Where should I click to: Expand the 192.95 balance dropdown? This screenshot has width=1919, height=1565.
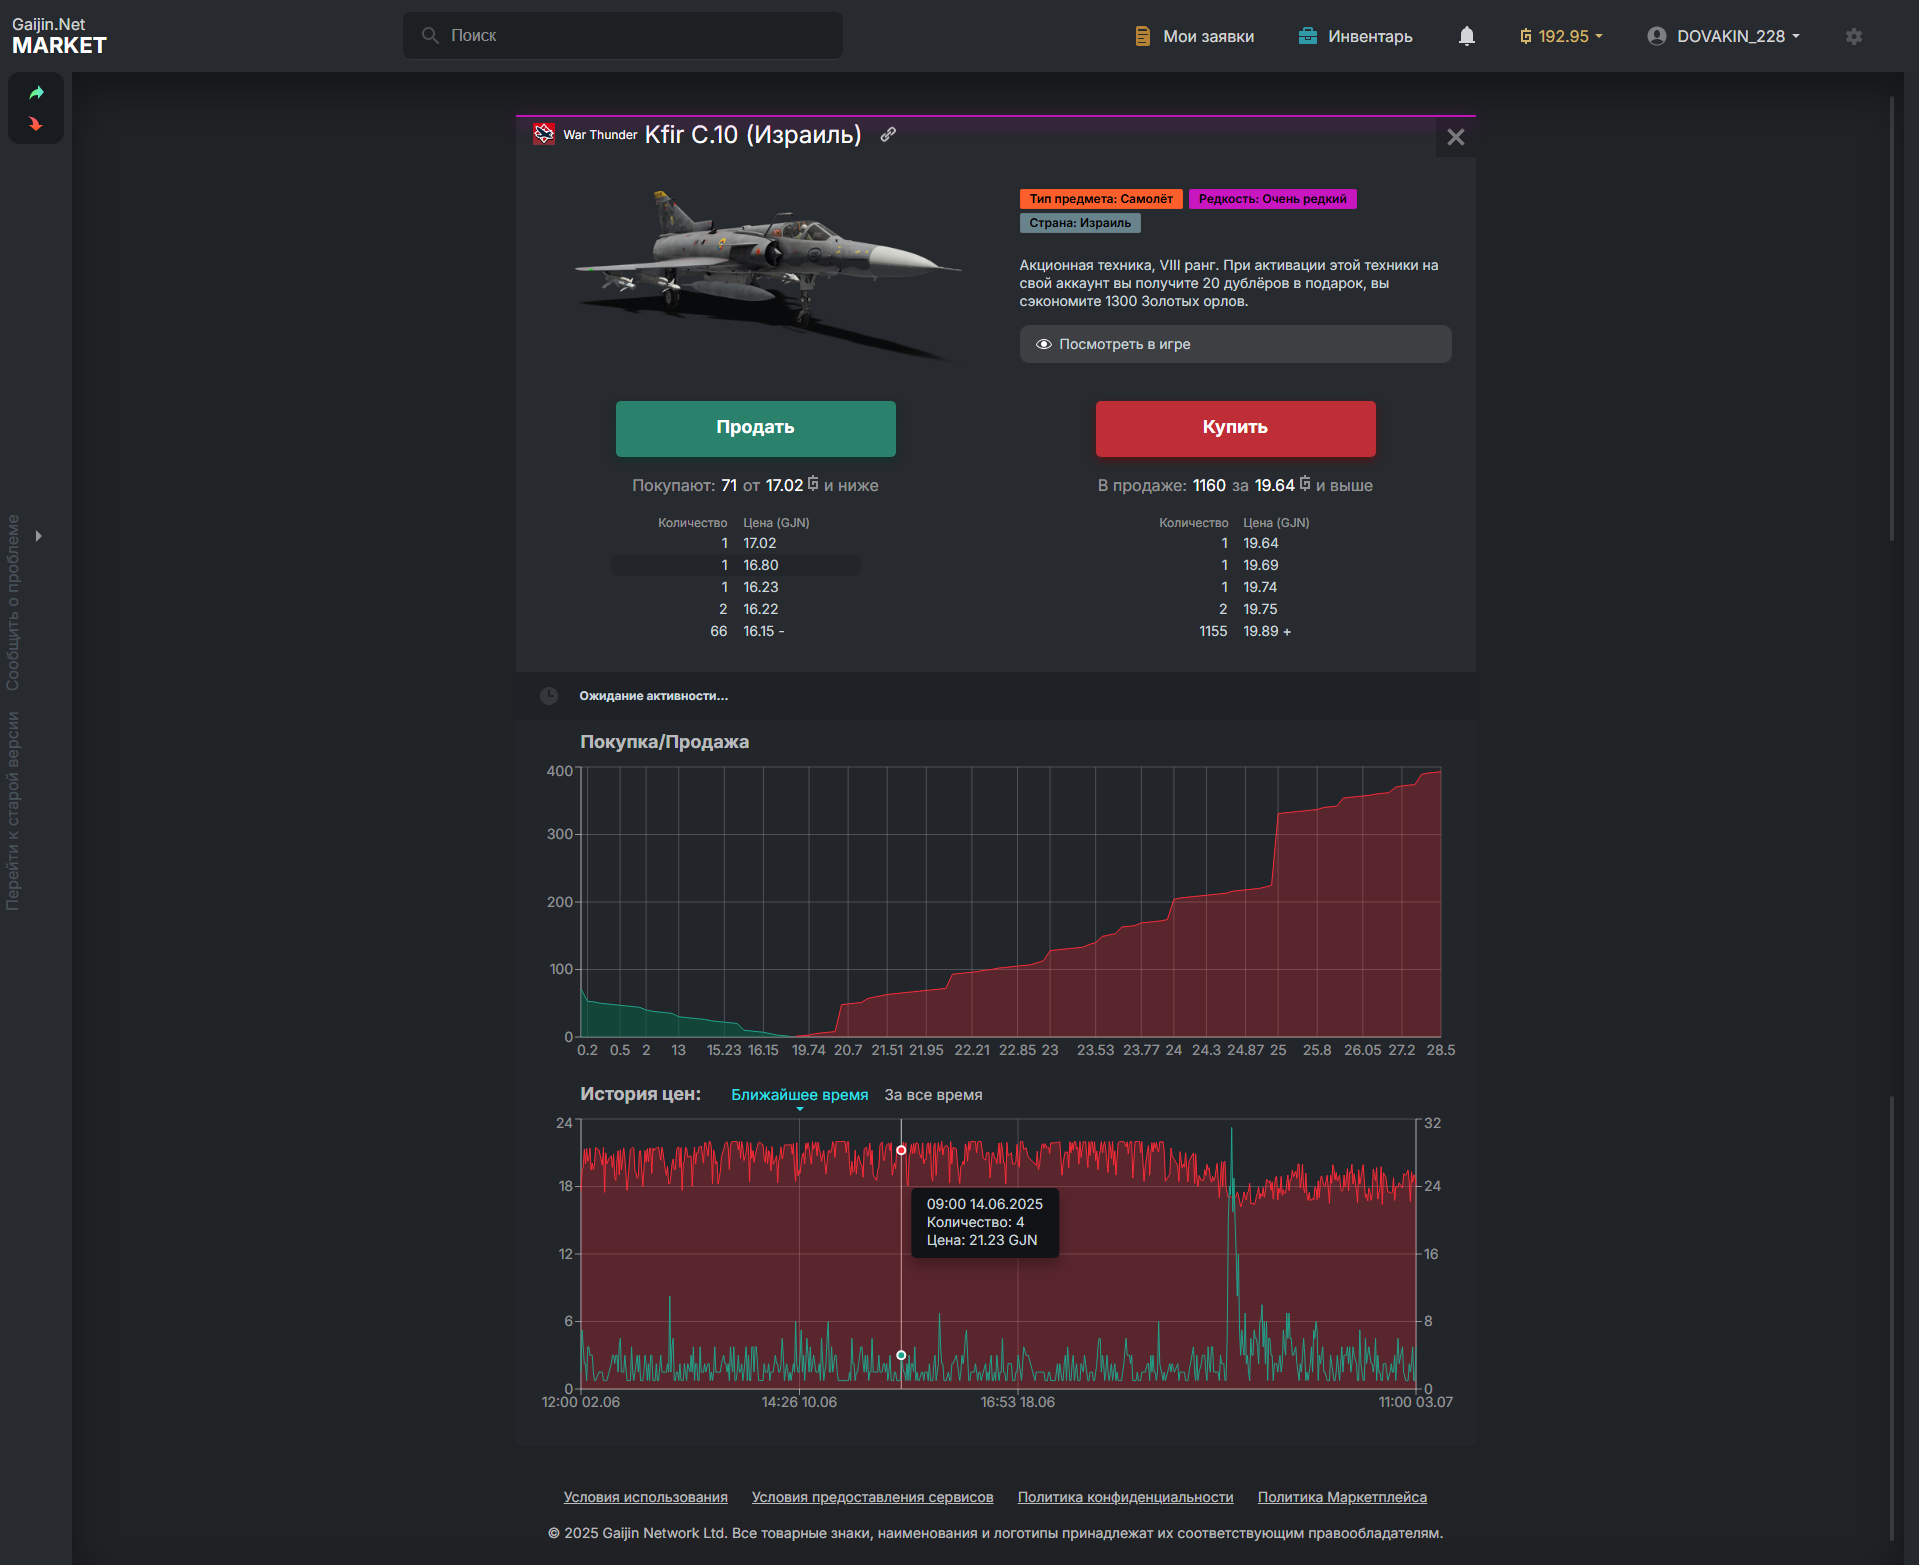point(1561,36)
